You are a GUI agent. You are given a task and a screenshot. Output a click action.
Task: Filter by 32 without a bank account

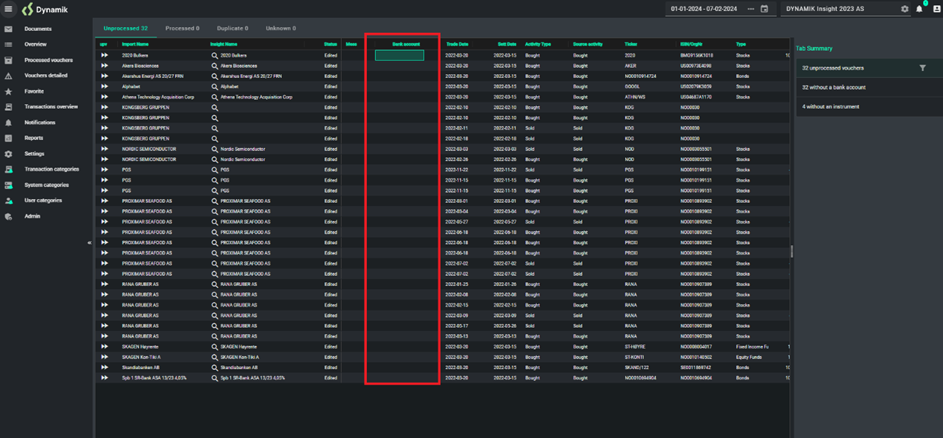(x=834, y=87)
